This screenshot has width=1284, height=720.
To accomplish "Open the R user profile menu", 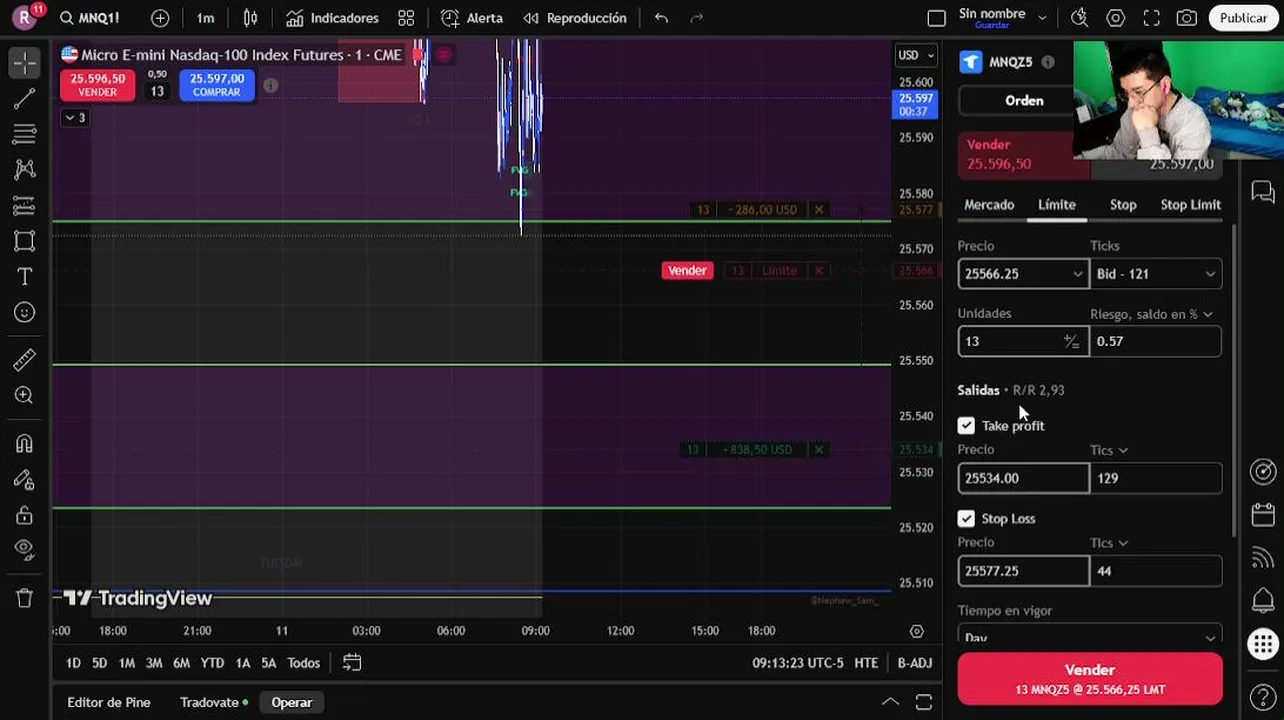I will coord(25,18).
